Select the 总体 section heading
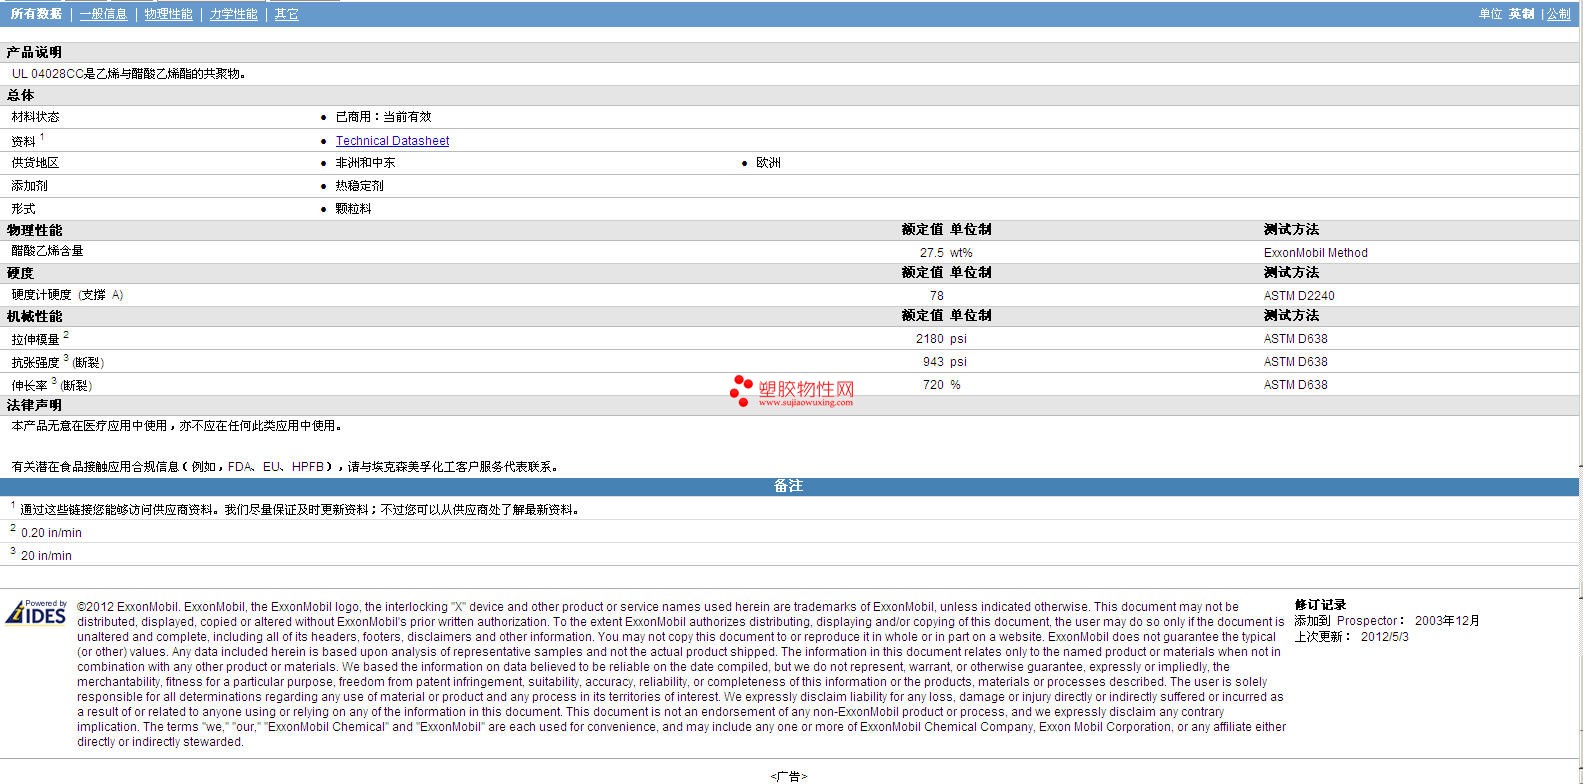 (20, 95)
